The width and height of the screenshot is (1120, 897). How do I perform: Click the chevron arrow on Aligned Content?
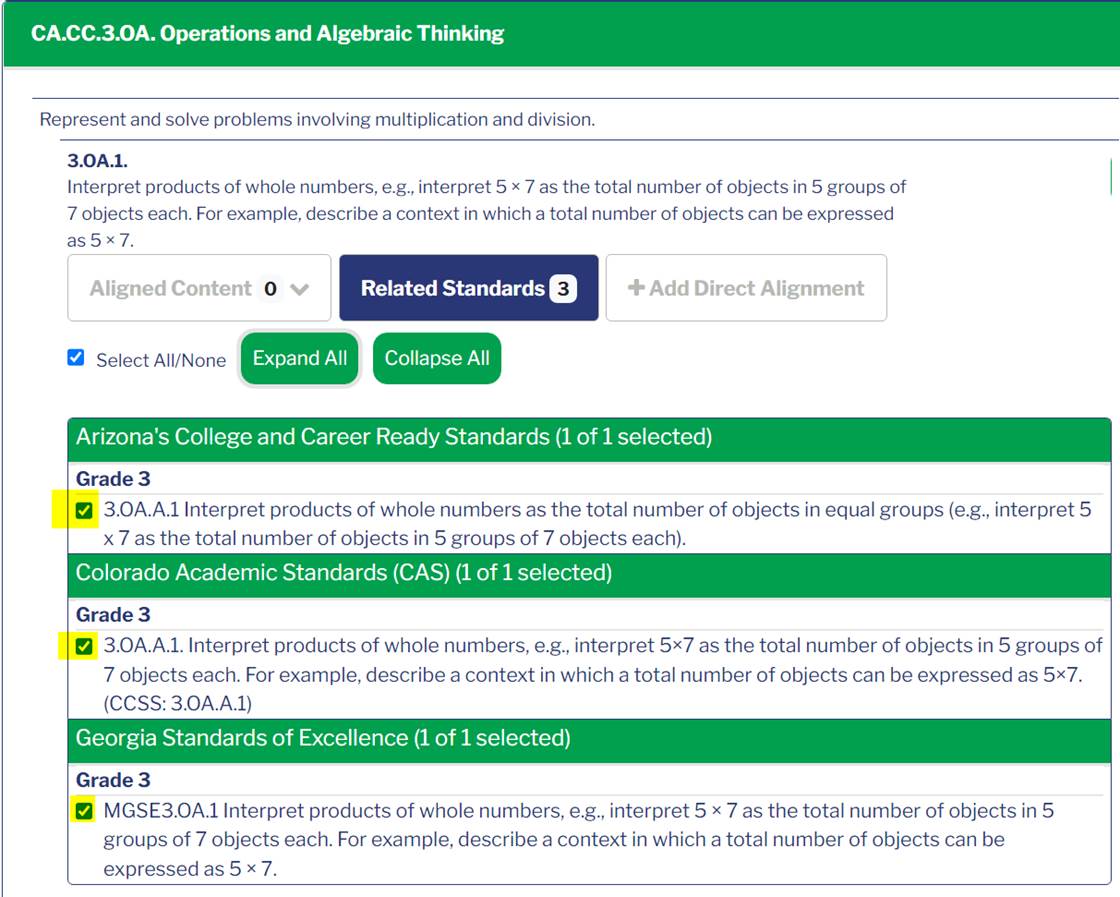point(300,289)
